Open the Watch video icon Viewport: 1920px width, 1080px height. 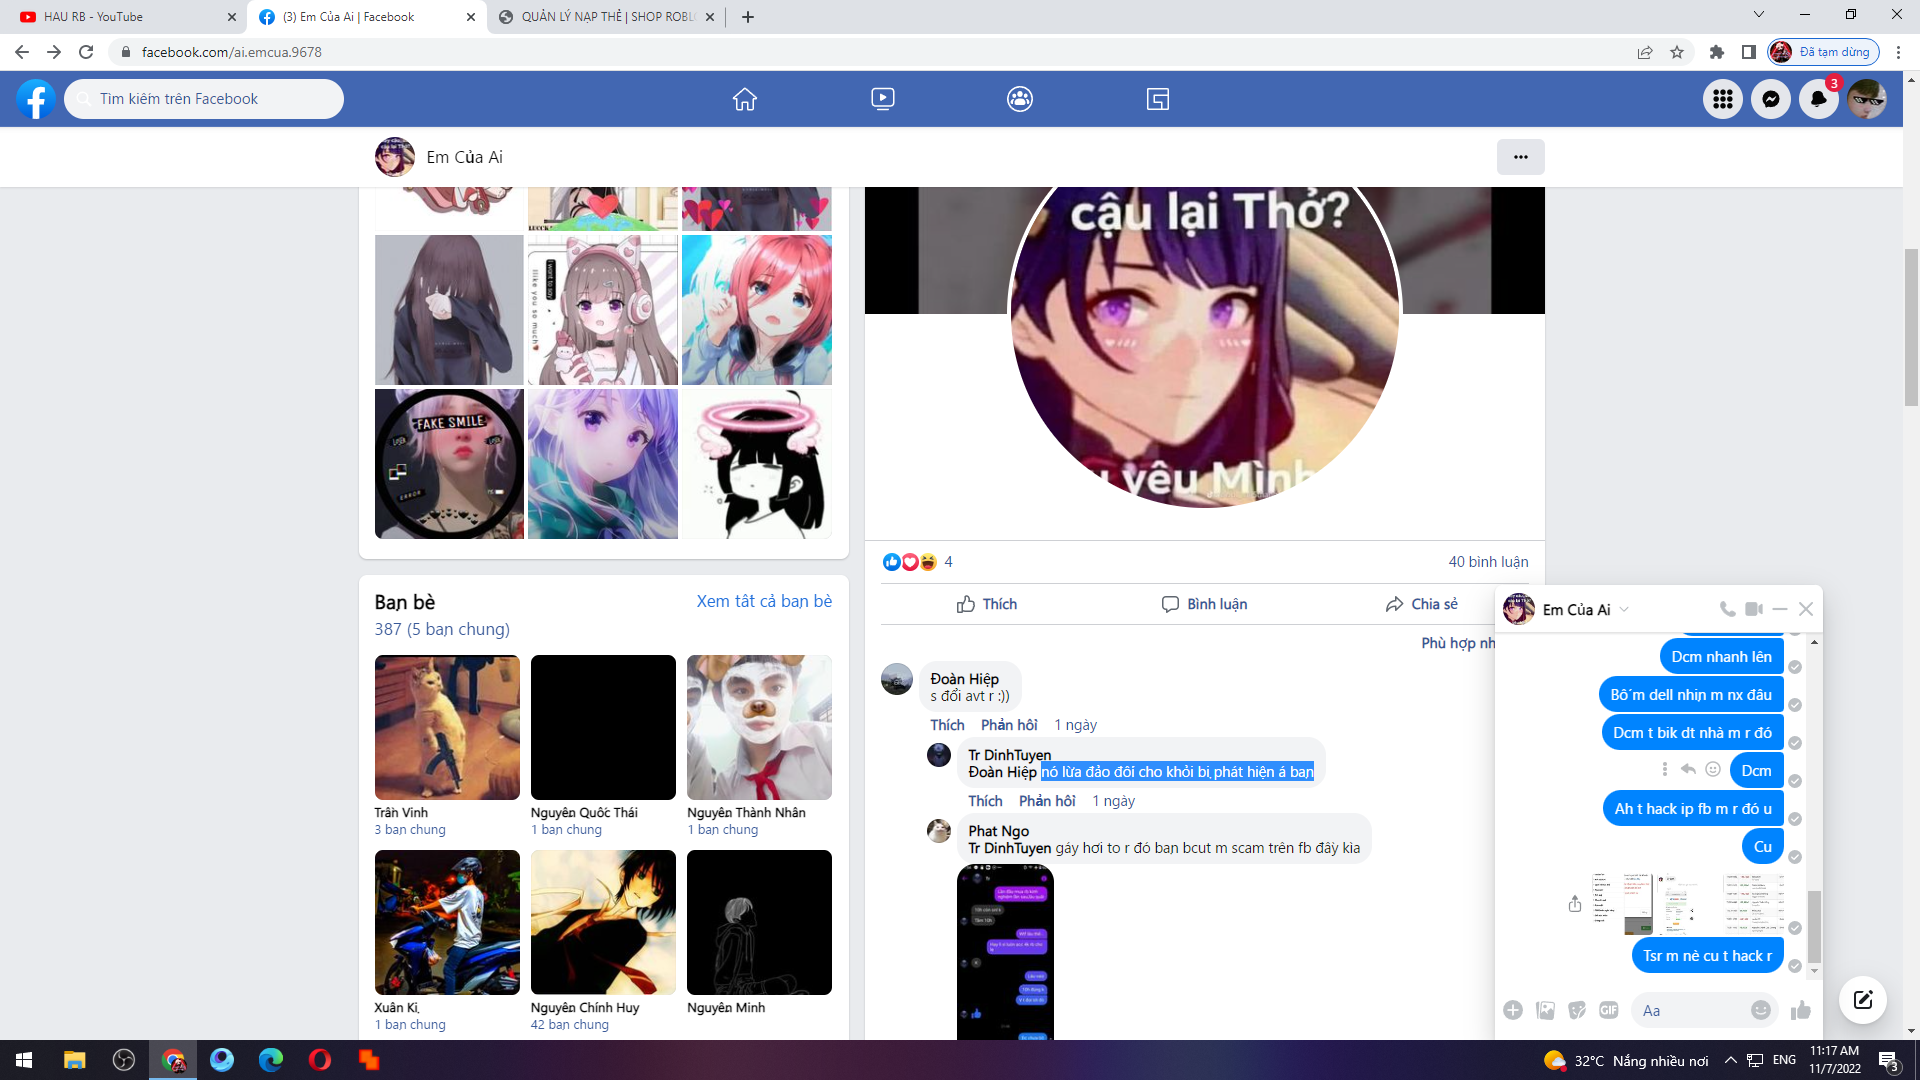coord(882,99)
